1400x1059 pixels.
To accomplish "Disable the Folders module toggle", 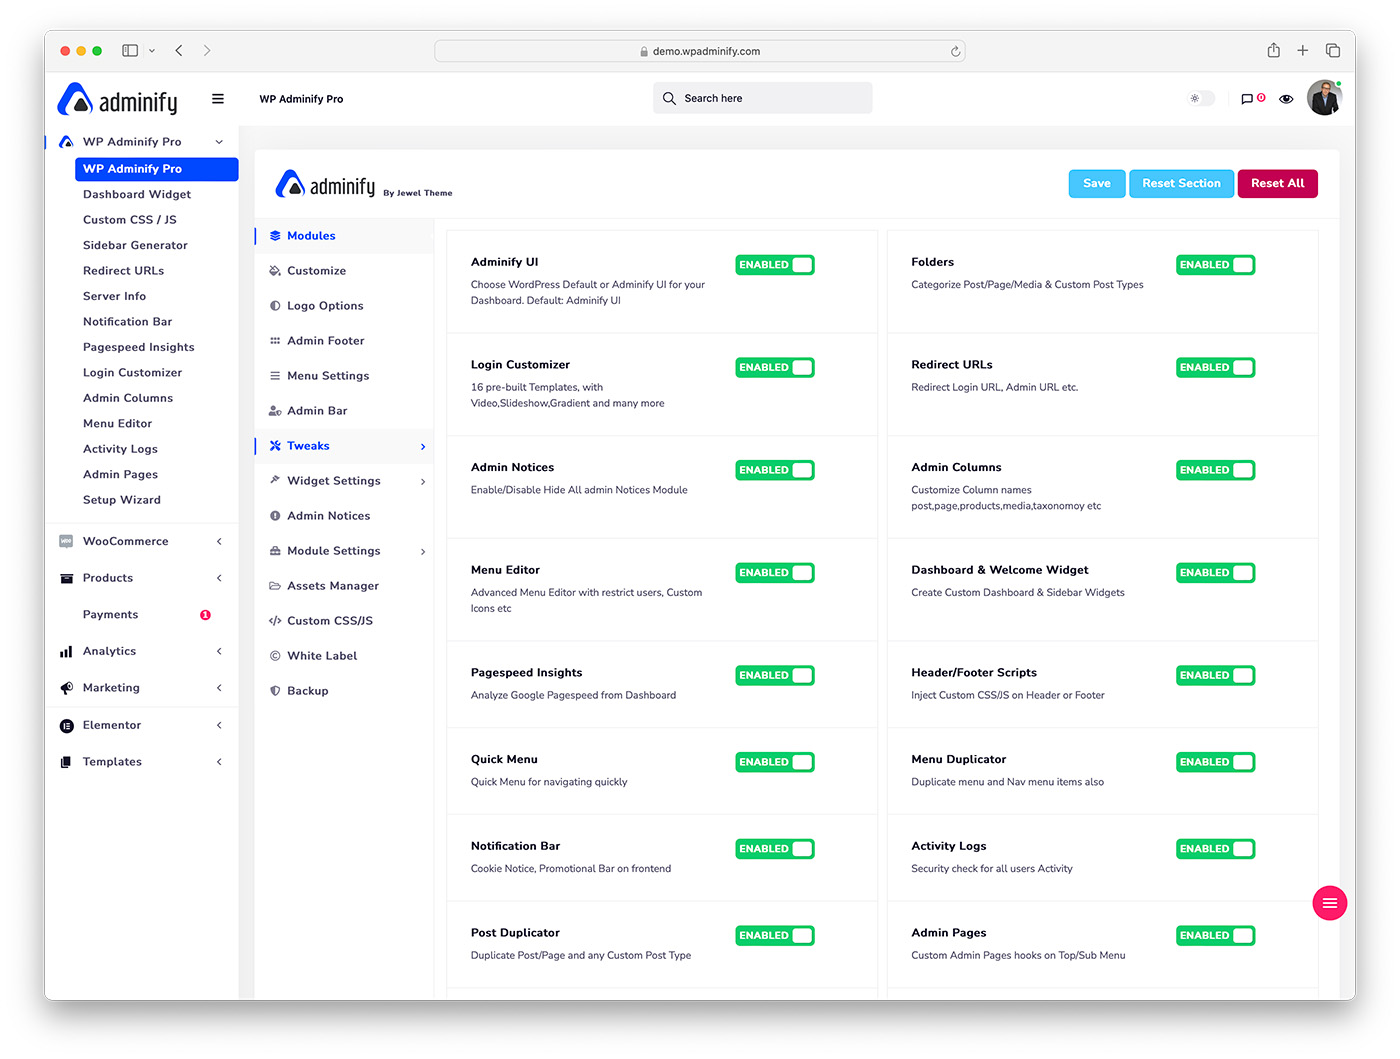I will pos(1215,265).
